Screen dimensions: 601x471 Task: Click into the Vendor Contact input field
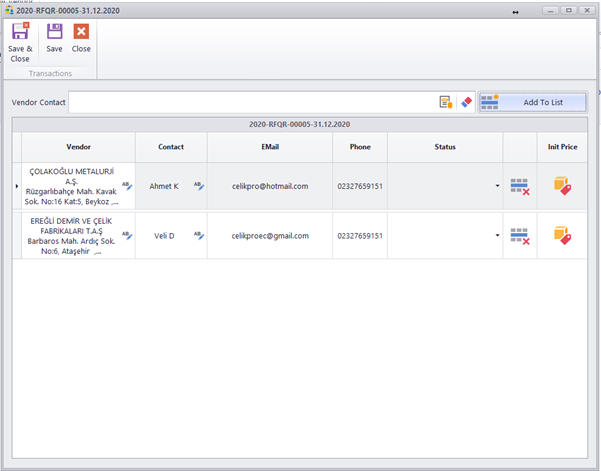[x=250, y=102]
